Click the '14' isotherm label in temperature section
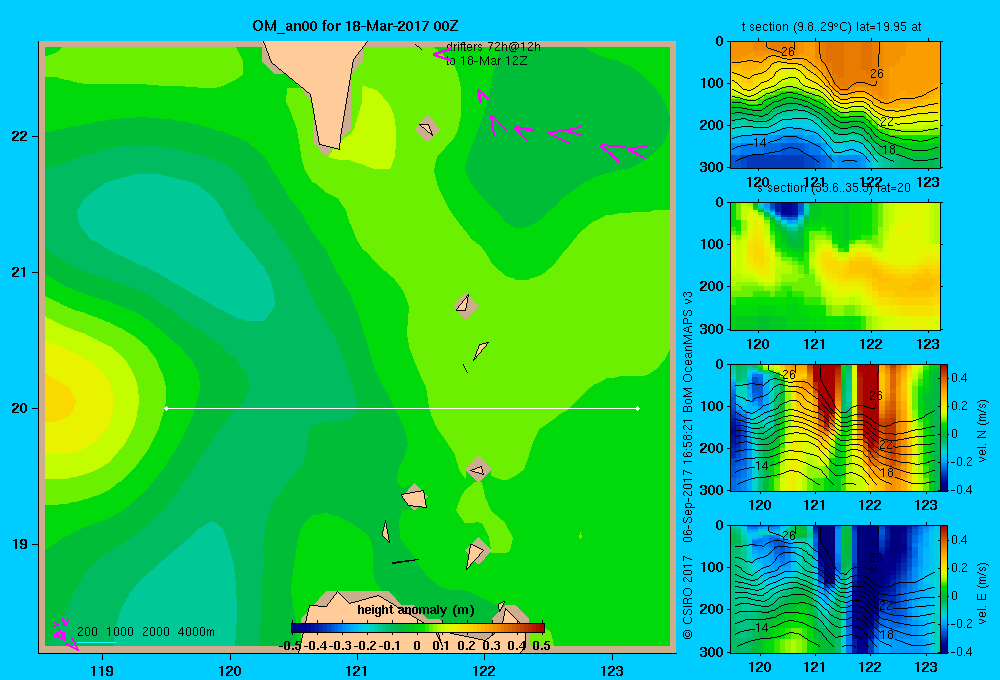Screen dimensions: 1000x680 coord(760,143)
